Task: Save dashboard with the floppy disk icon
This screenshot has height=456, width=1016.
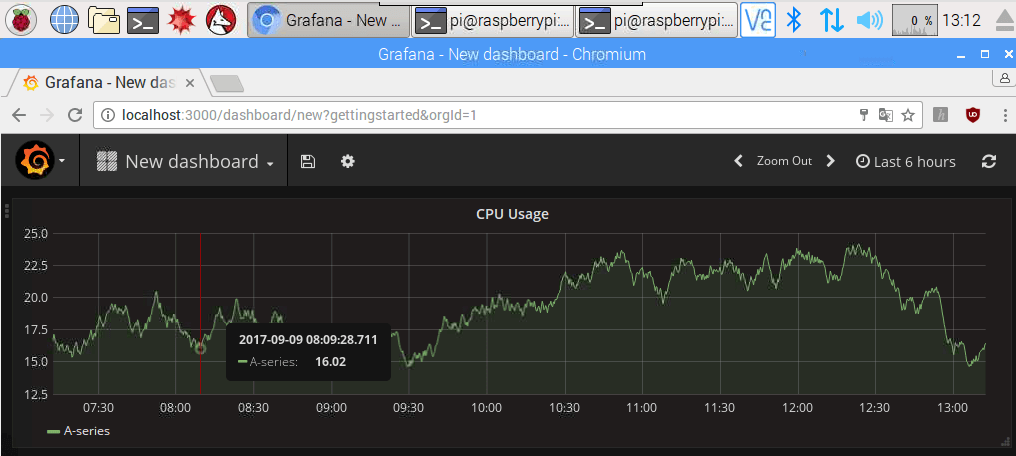Action: tap(308, 161)
